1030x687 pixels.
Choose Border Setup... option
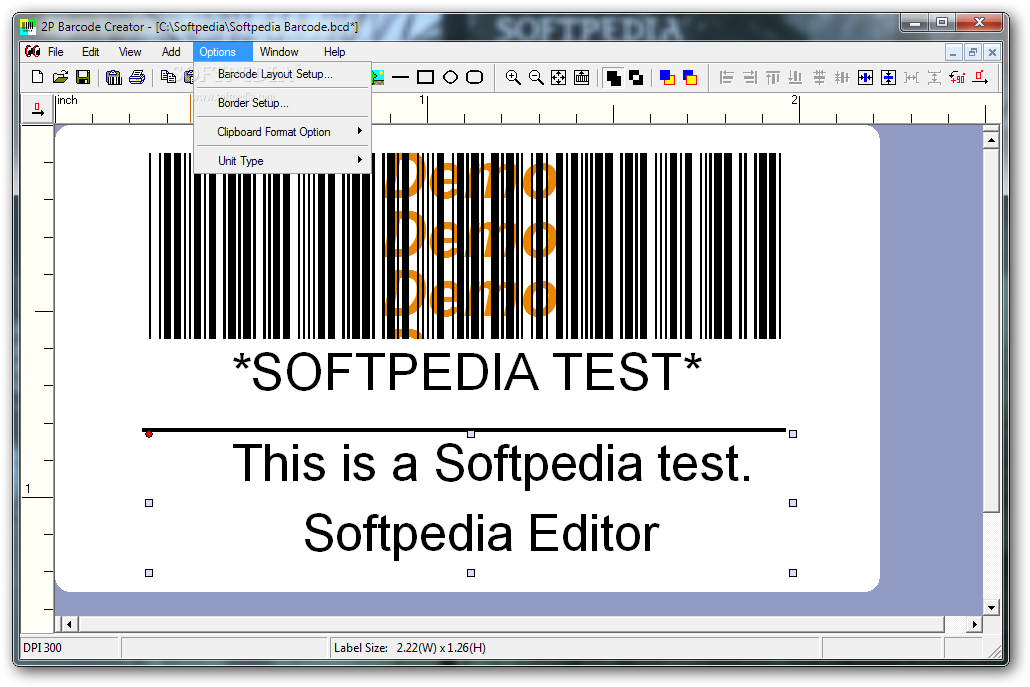coord(282,103)
